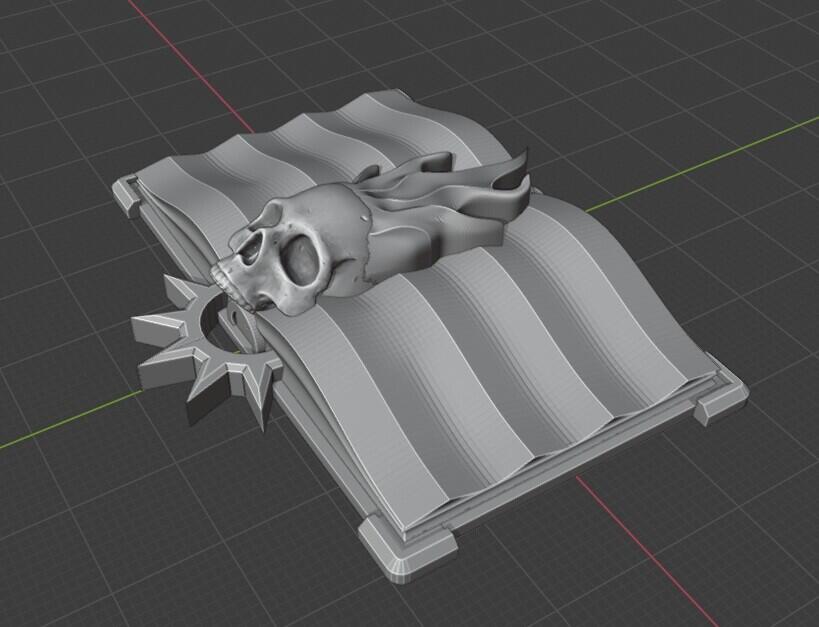Click the skull's large eye socket
This screenshot has width=819, height=627.
pos(303,260)
